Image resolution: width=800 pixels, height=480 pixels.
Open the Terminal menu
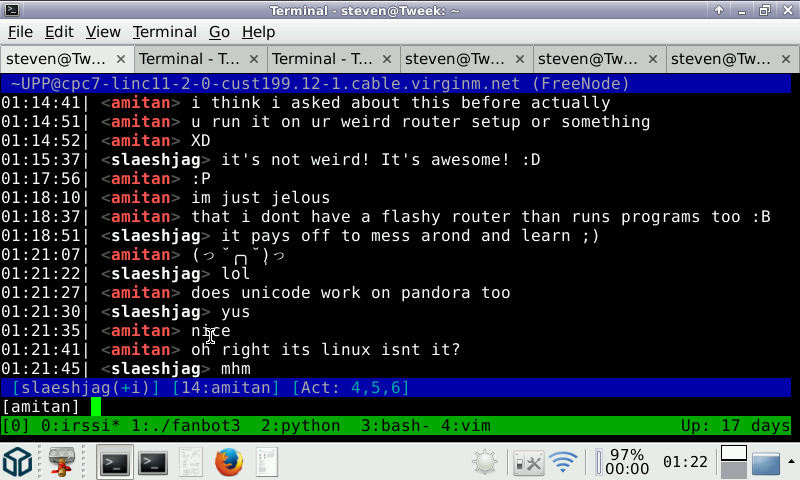tap(164, 32)
